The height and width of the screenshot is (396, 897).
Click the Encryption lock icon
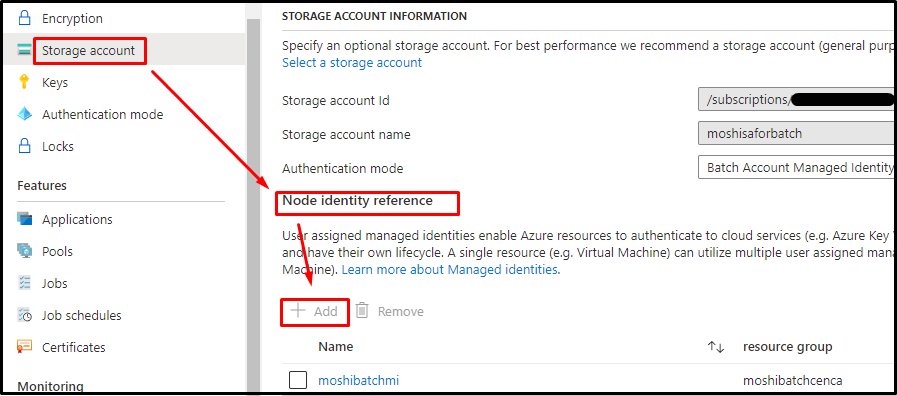pos(24,18)
